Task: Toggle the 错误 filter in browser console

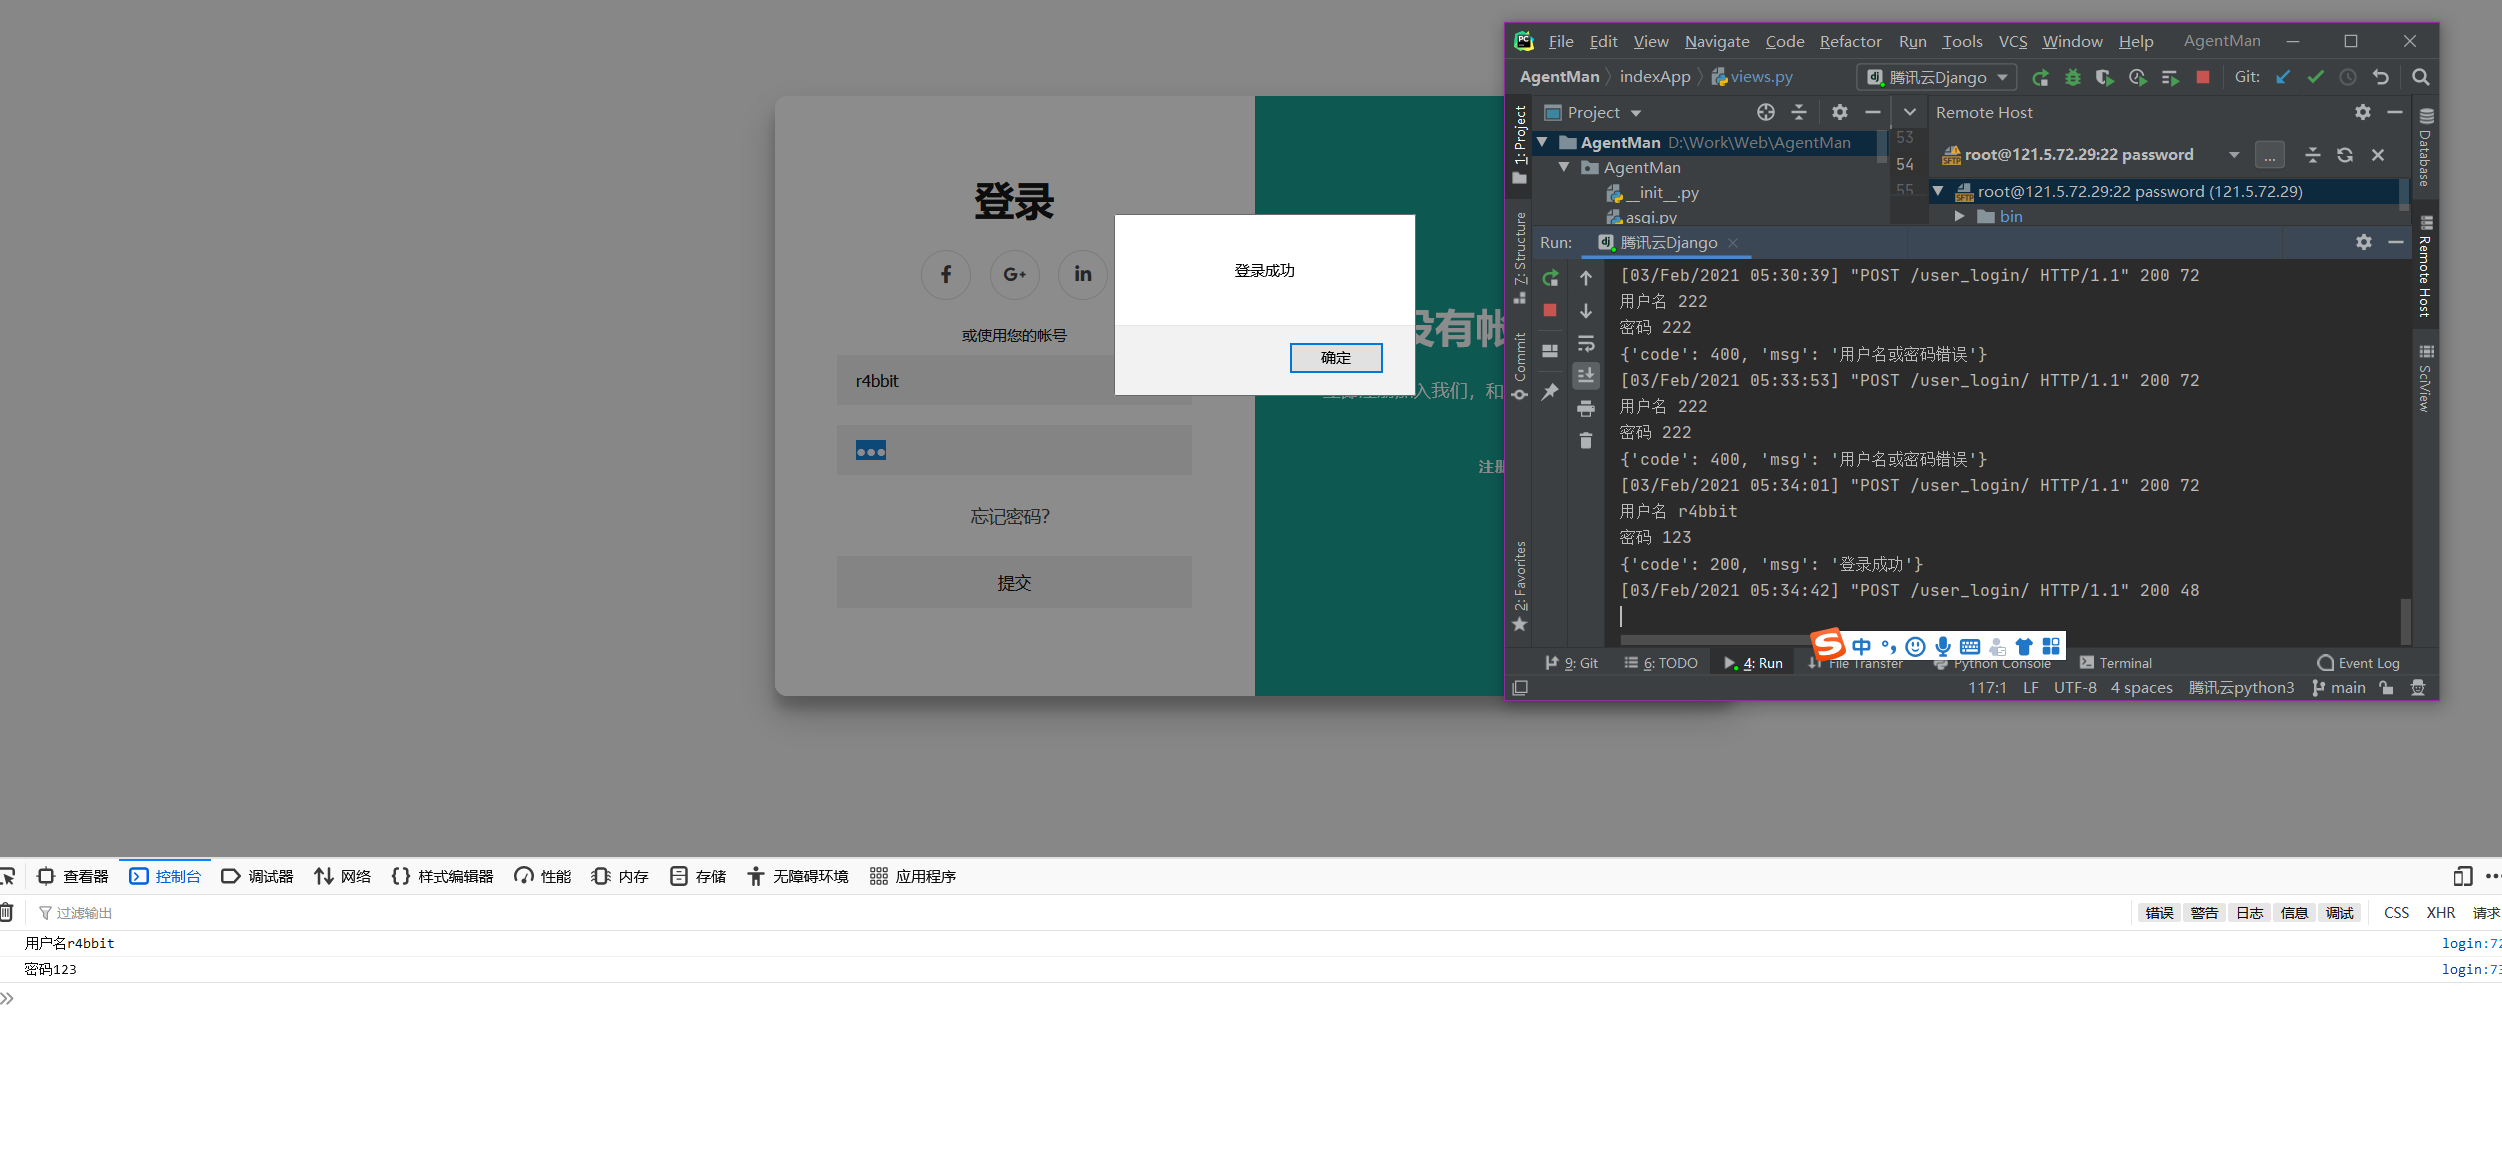Action: [2159, 913]
